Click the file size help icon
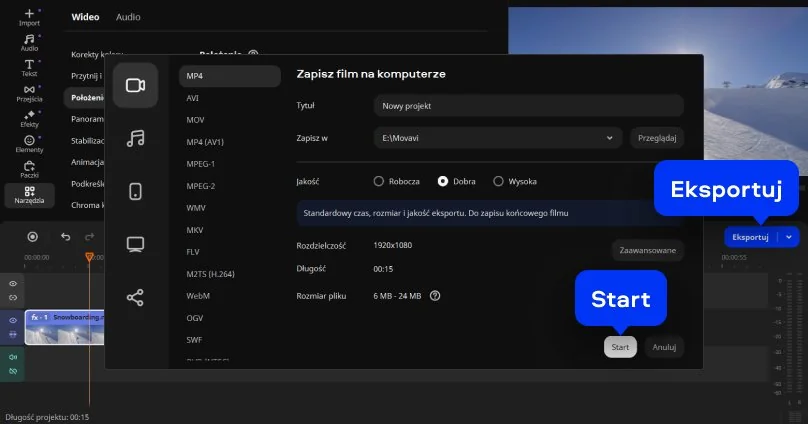Image resolution: width=808 pixels, height=424 pixels. 435,295
